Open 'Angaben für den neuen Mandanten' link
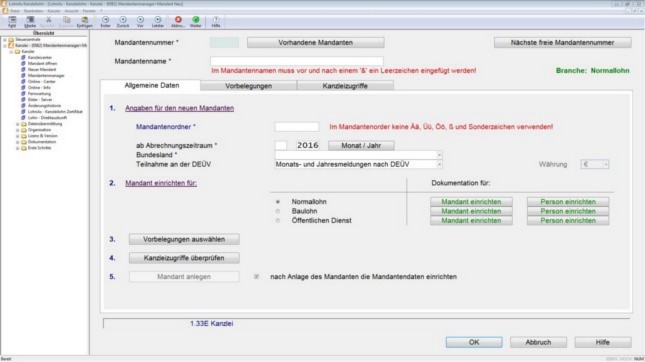This screenshot has width=645, height=362. (179, 108)
